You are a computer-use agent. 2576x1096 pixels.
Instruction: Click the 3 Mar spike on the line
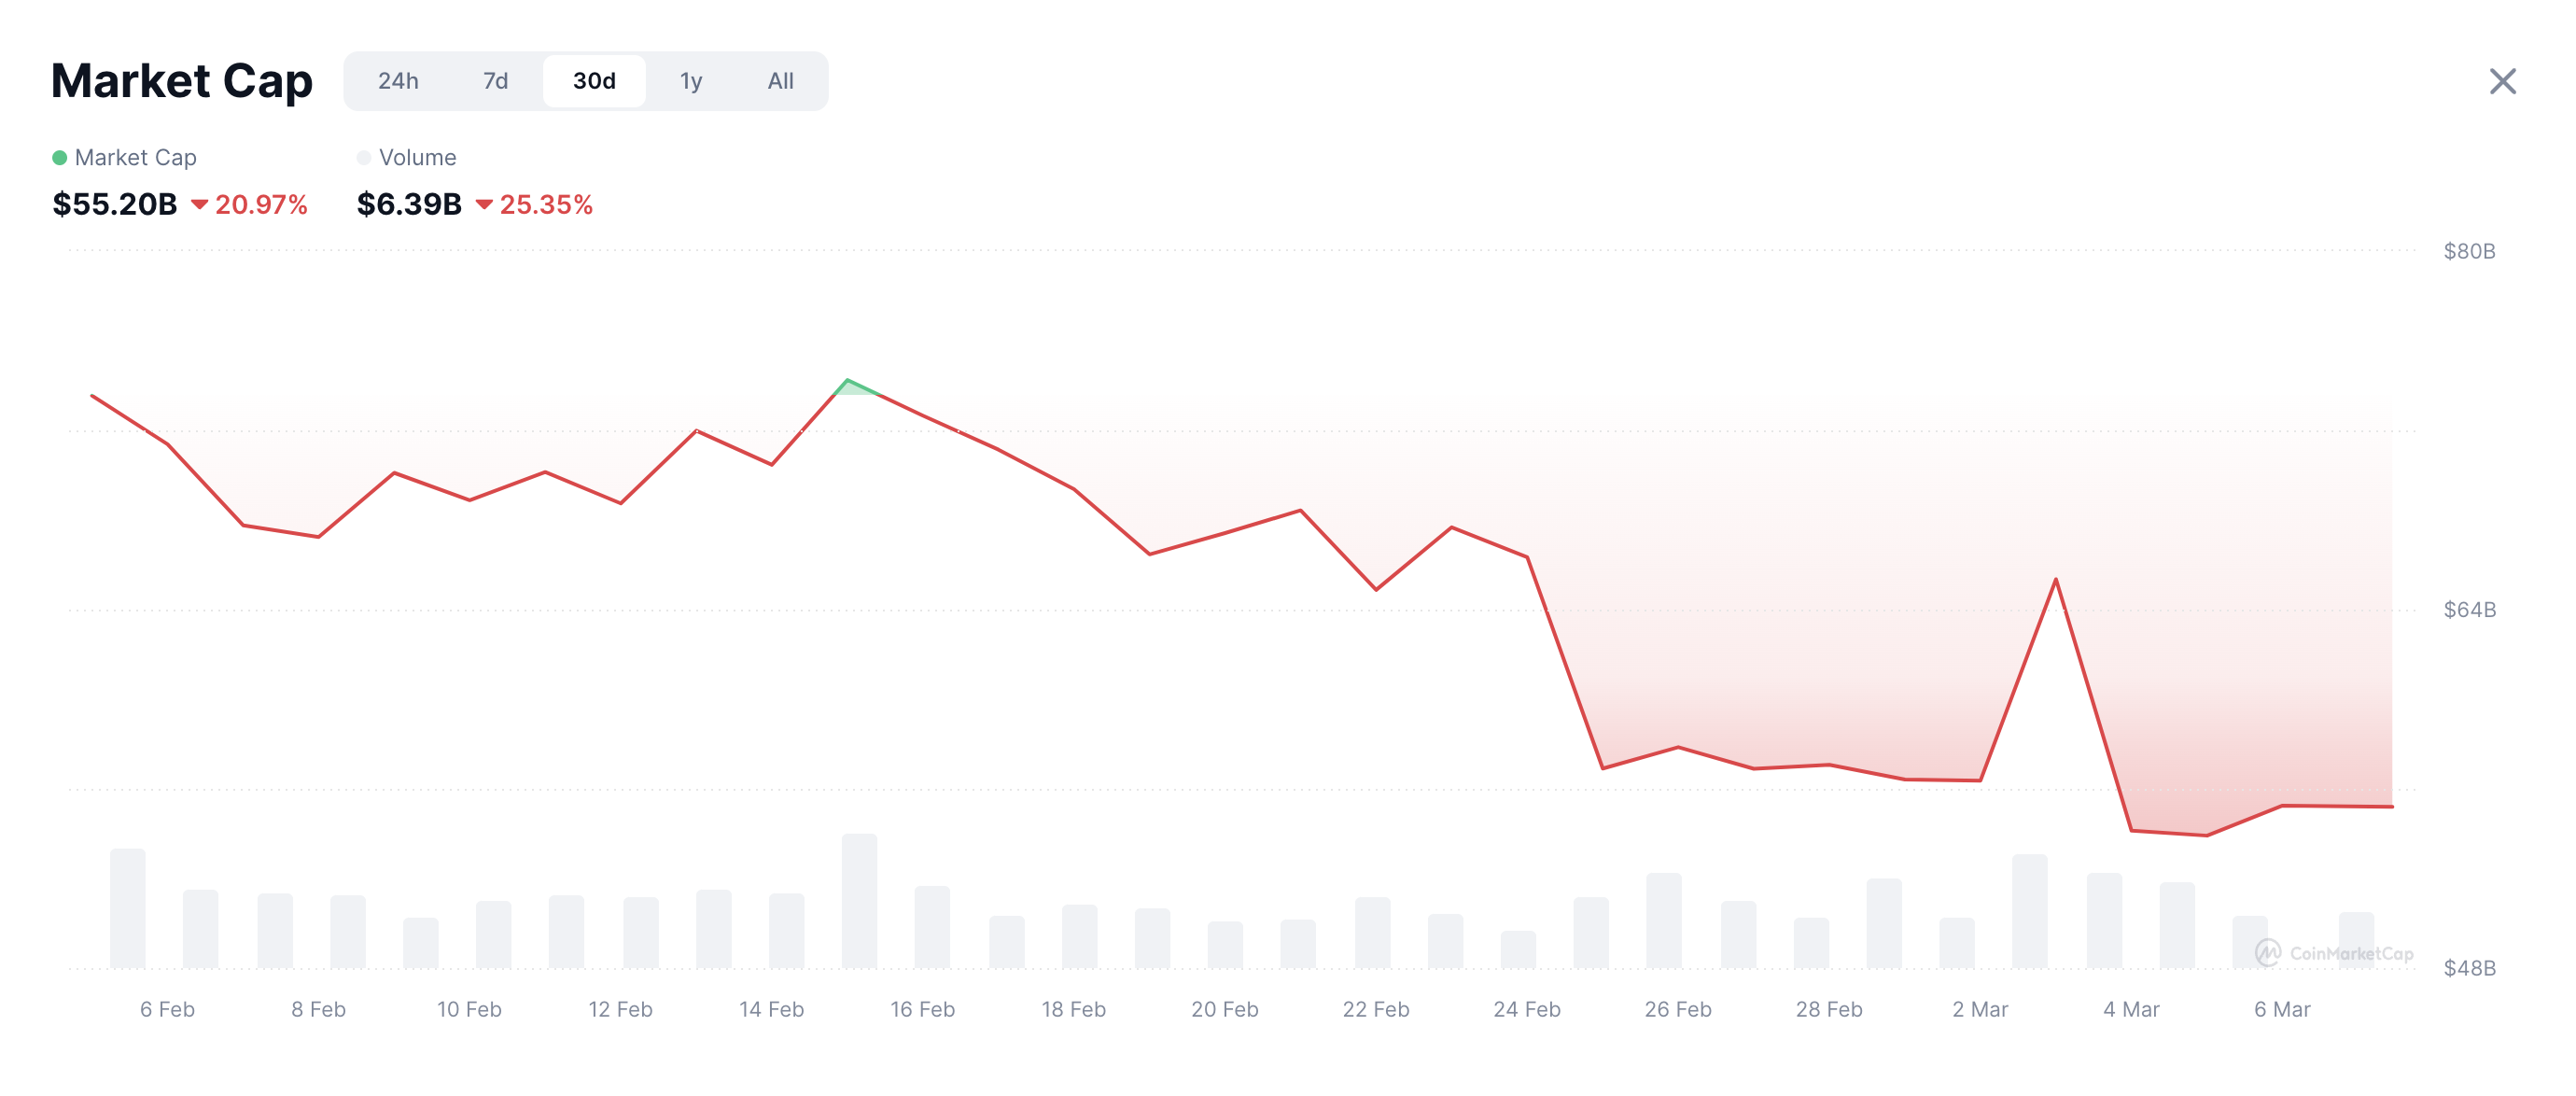tap(2056, 580)
